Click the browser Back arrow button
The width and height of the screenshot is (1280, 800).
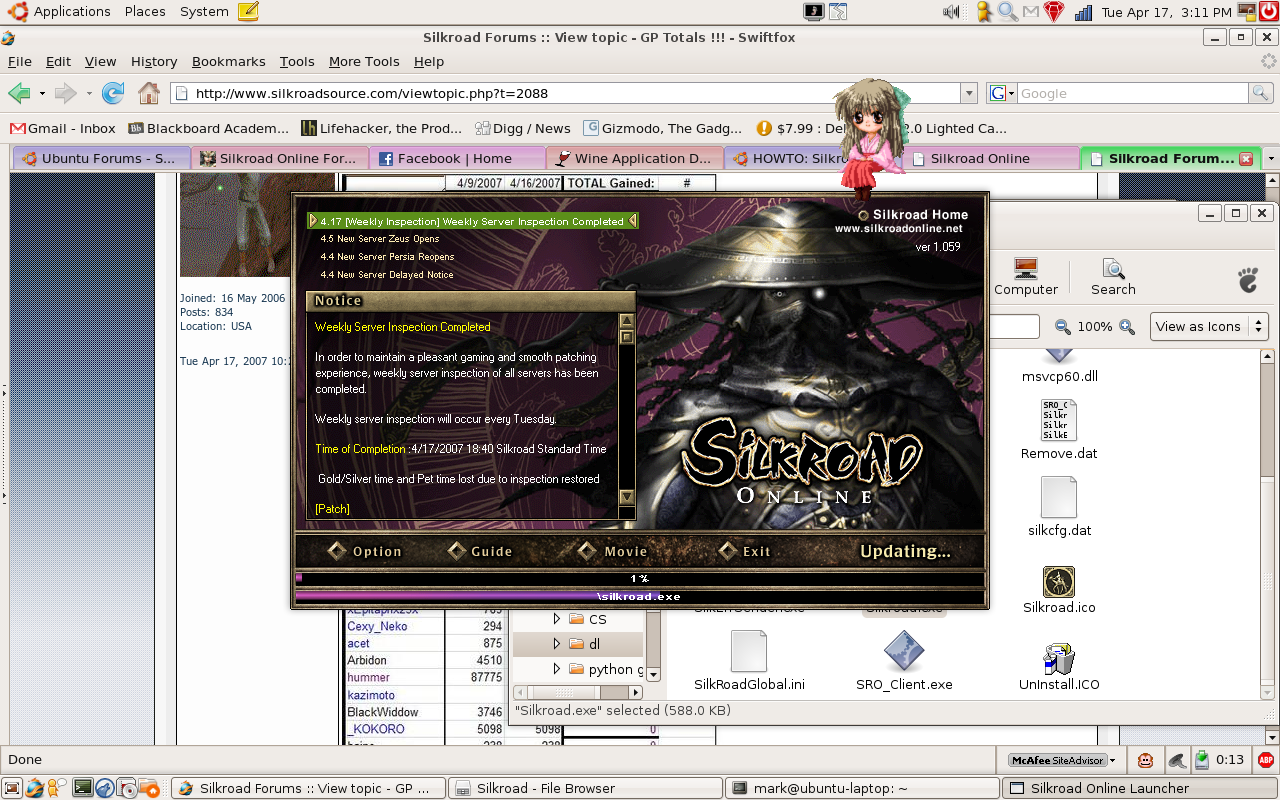pyautogui.click(x=19, y=93)
